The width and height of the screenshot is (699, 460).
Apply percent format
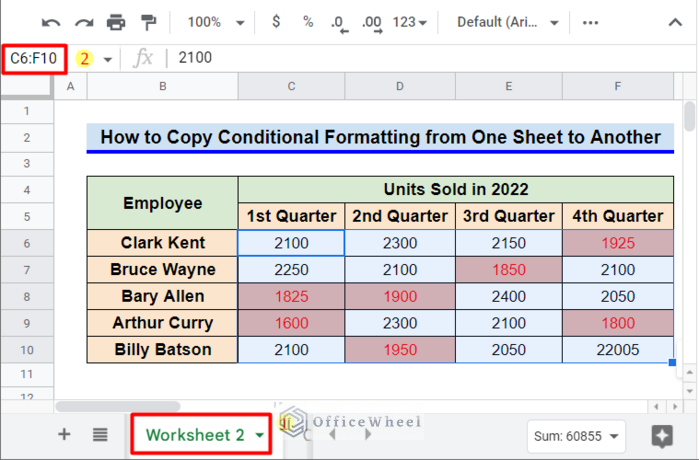308,22
